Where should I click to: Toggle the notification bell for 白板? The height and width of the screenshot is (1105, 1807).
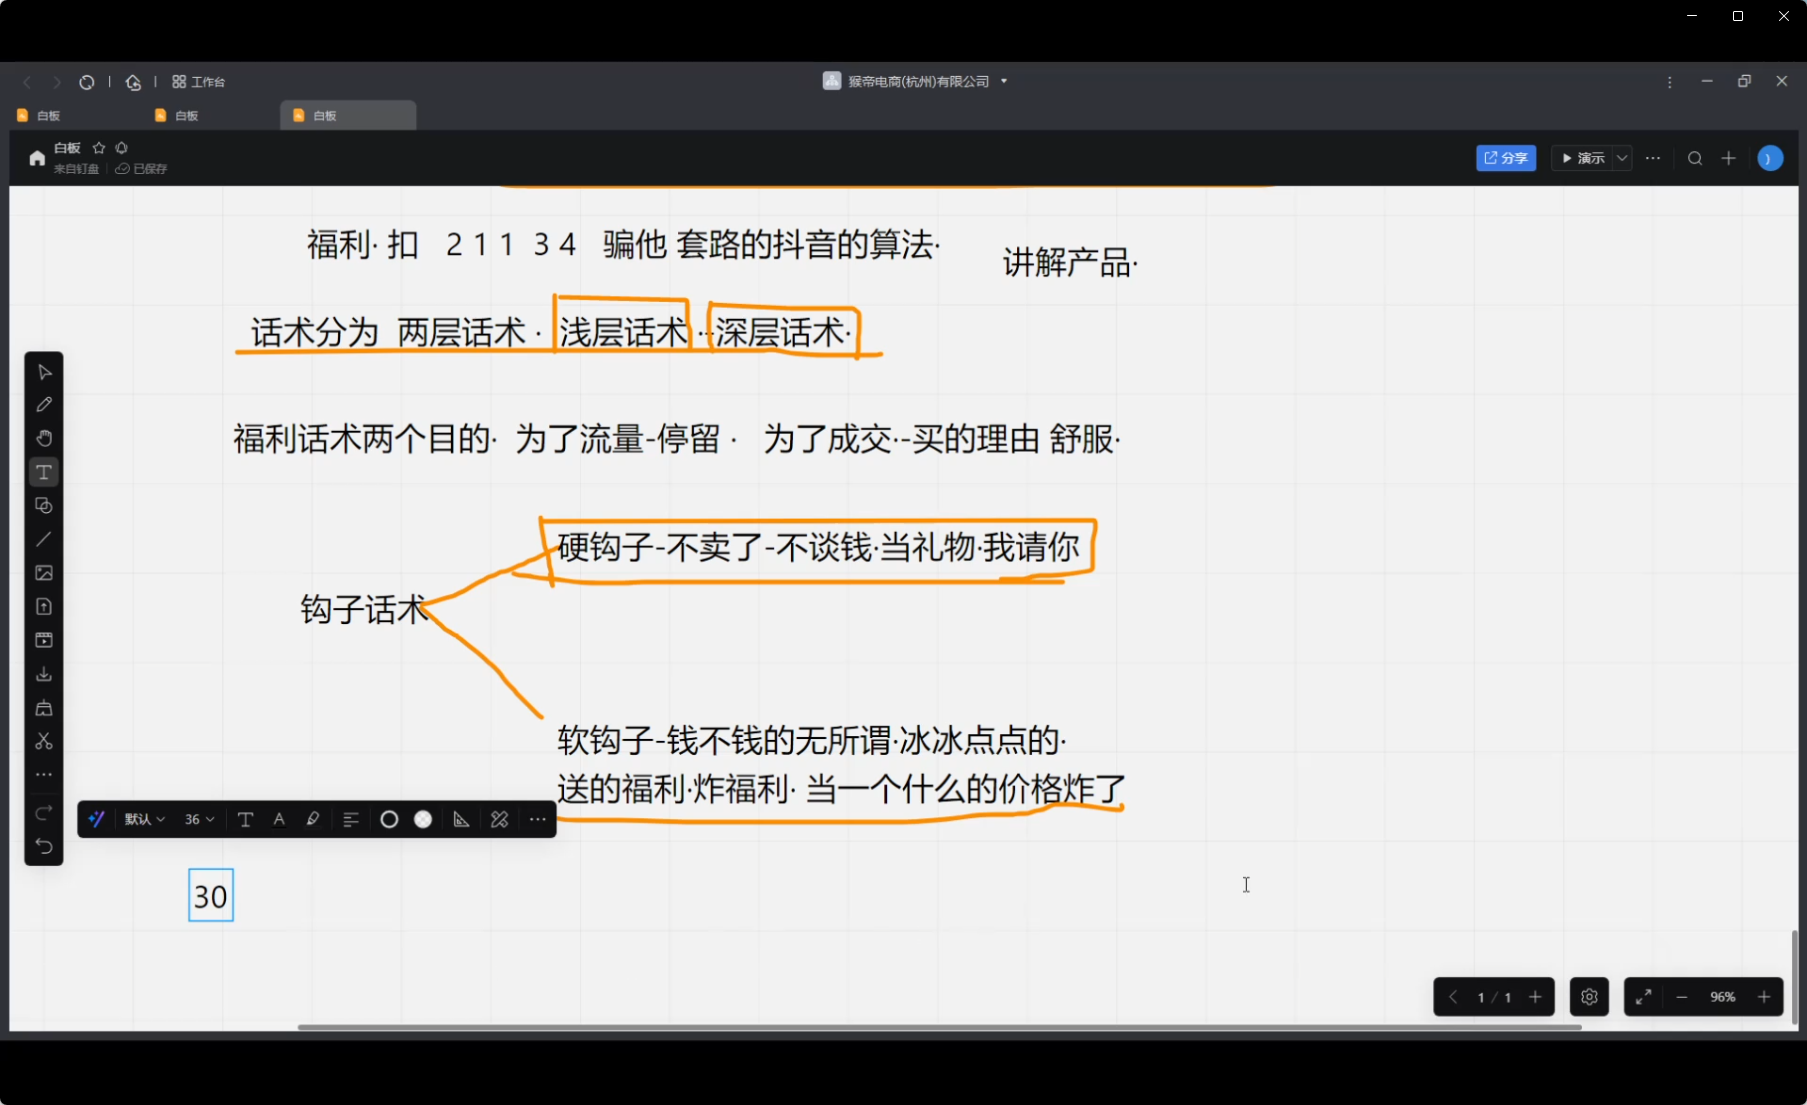pyautogui.click(x=122, y=148)
